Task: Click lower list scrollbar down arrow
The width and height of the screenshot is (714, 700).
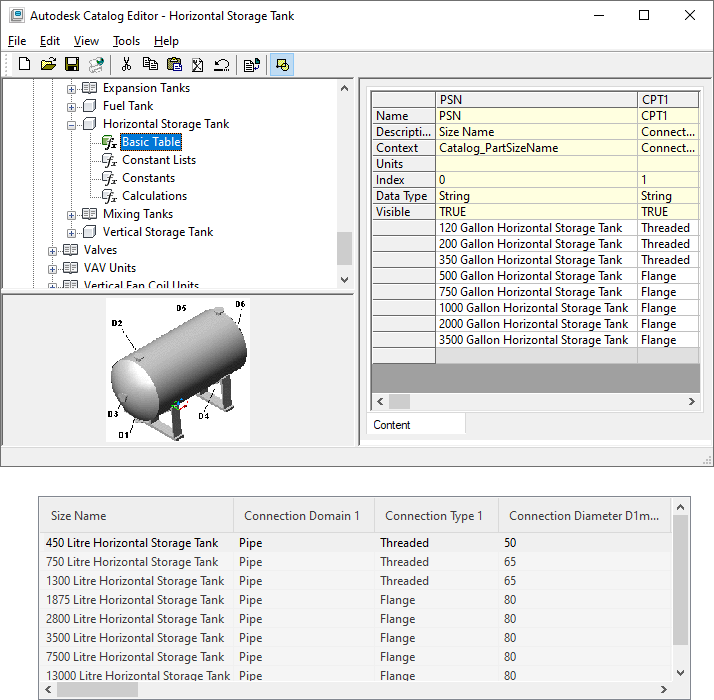Action: [680, 673]
